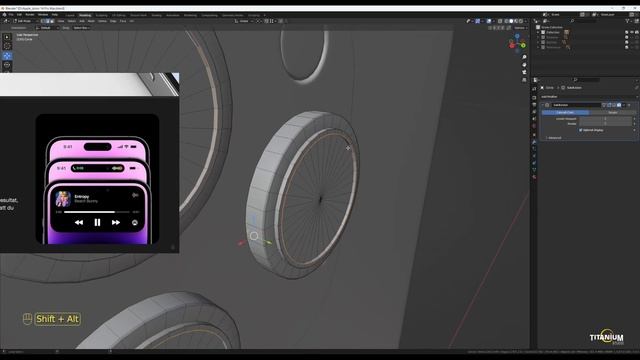This screenshot has height=360, width=640.
Task: Expand the Collection row in the outliner
Action: 538,32
